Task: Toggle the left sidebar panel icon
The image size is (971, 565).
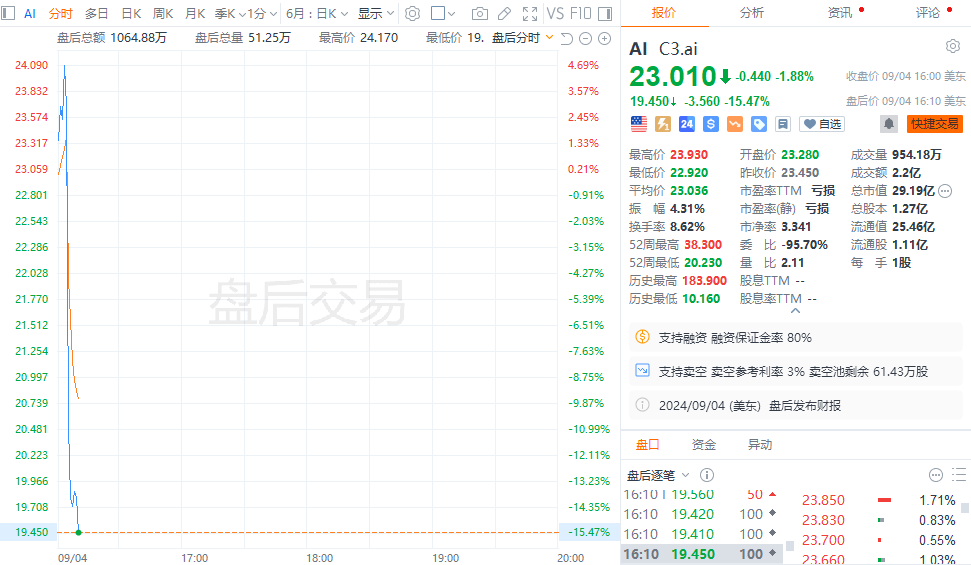Action: [9, 13]
